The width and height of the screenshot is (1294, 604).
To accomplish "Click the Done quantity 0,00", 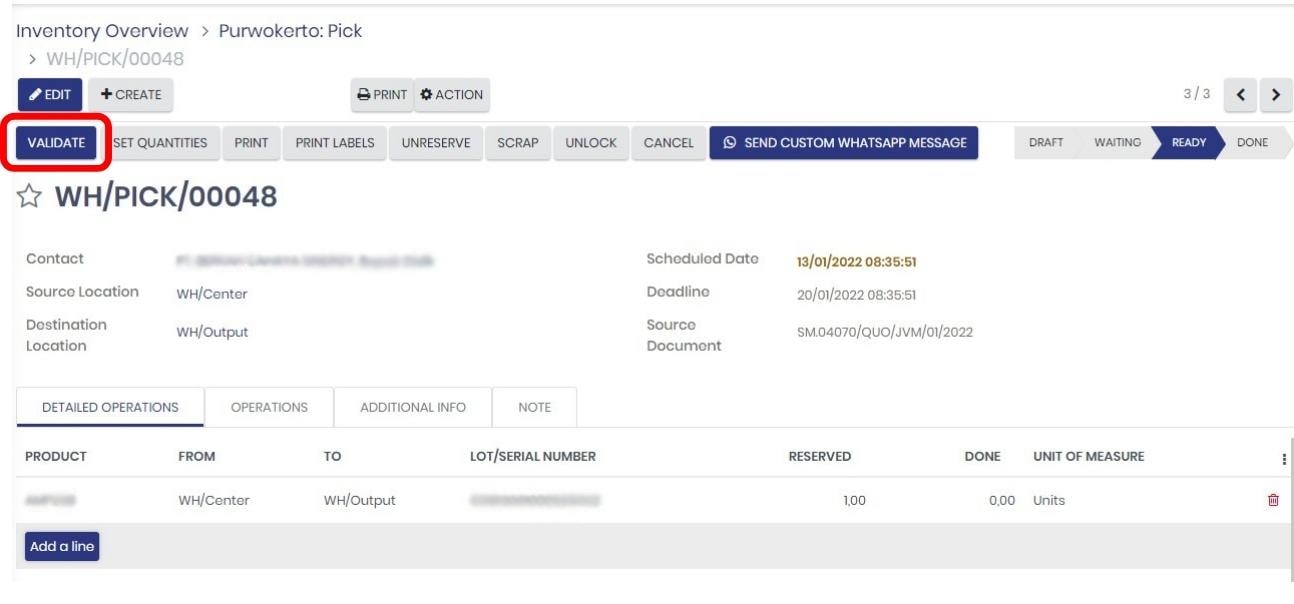I will coord(1002,500).
